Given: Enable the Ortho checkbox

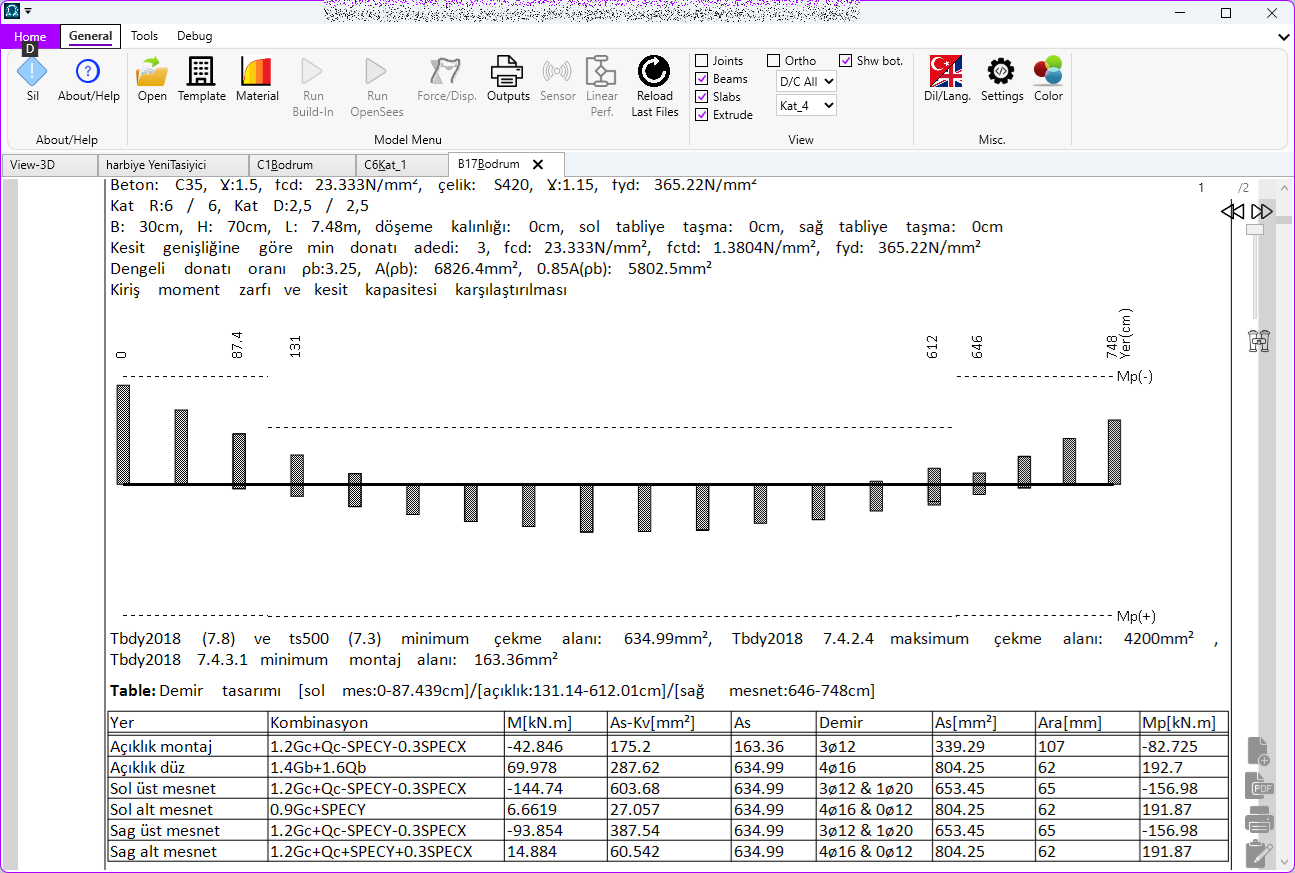Looking at the screenshot, I should pyautogui.click(x=774, y=61).
